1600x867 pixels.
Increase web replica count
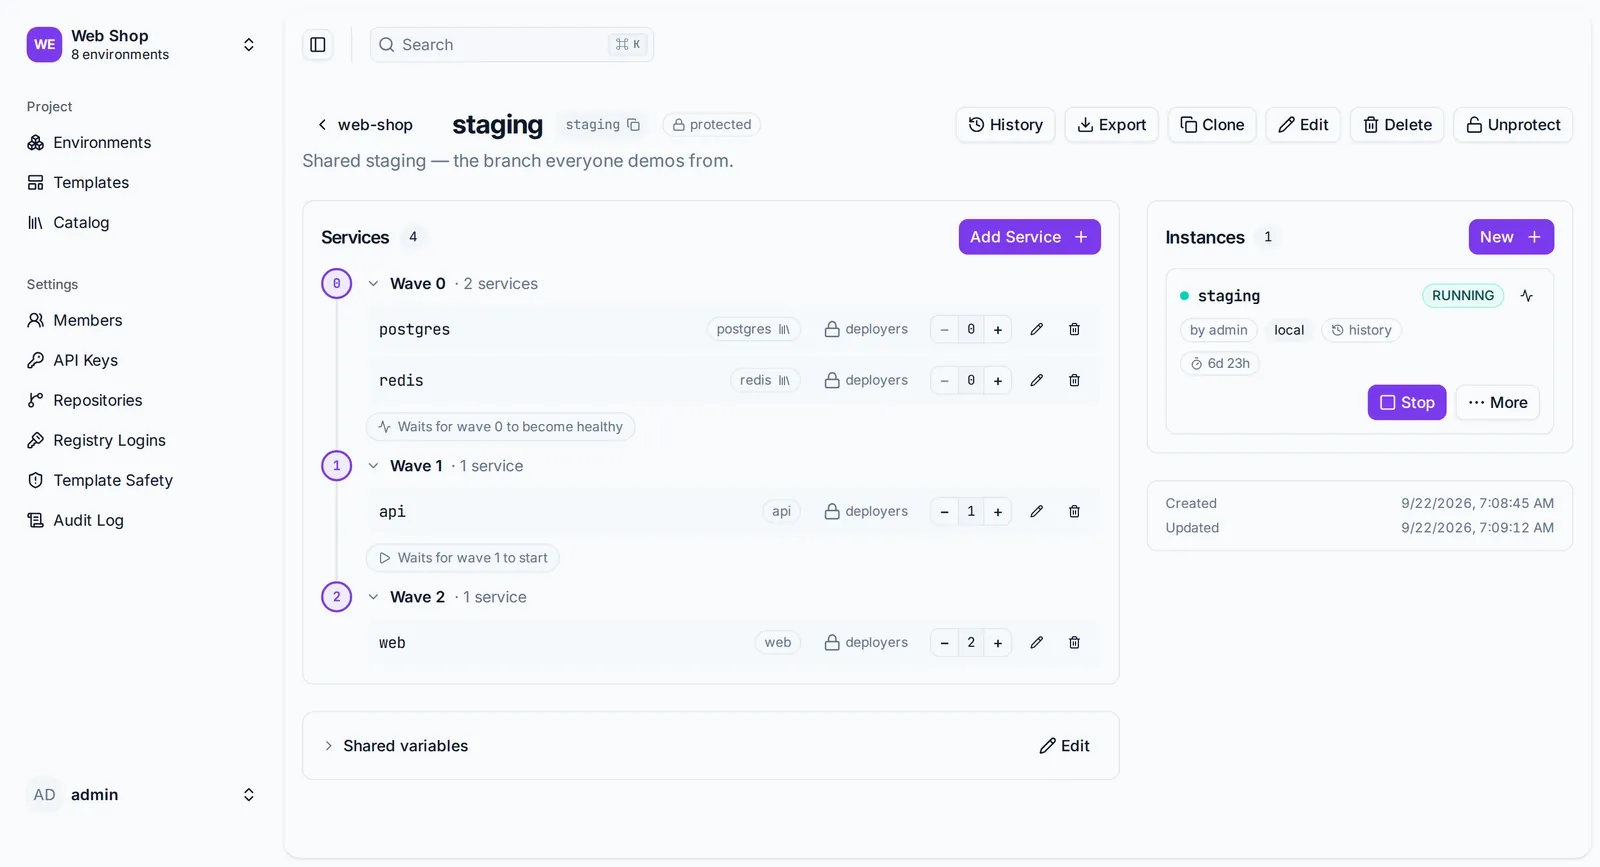998,642
